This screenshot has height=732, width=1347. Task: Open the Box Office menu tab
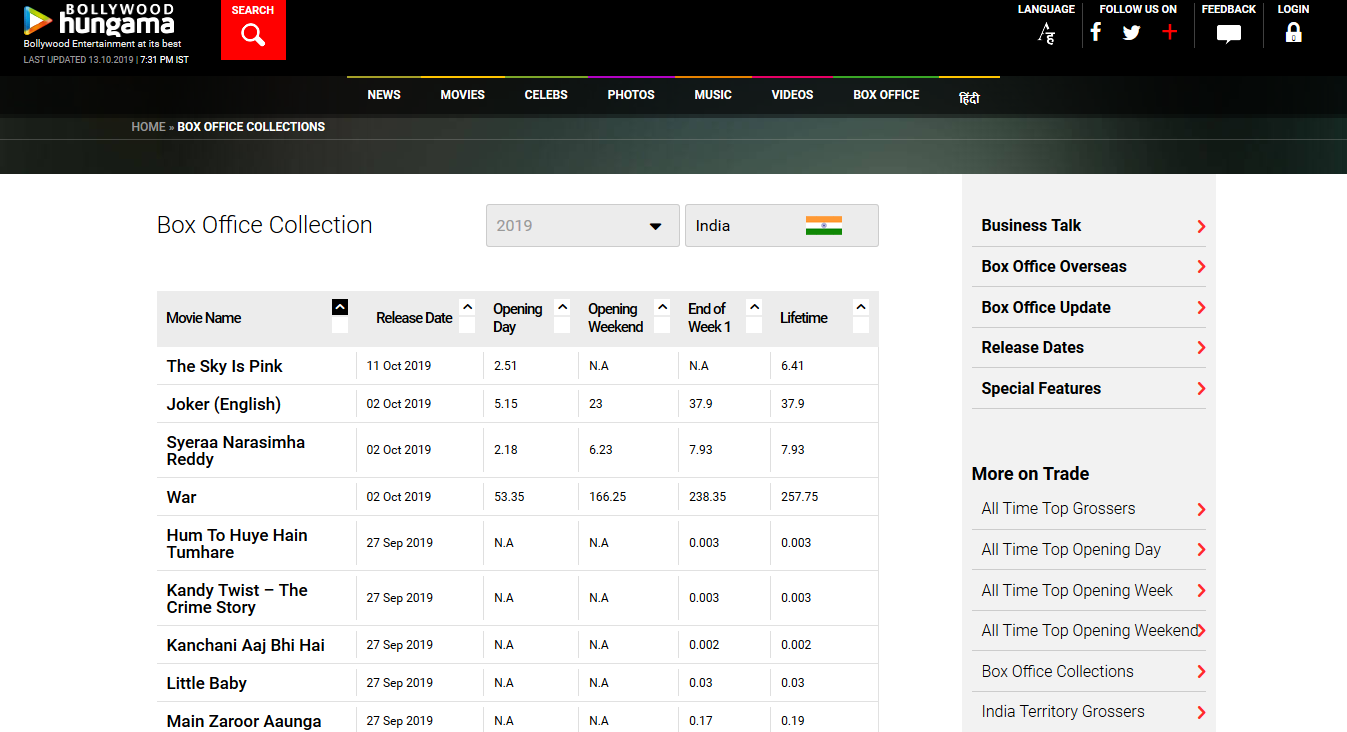coord(886,95)
